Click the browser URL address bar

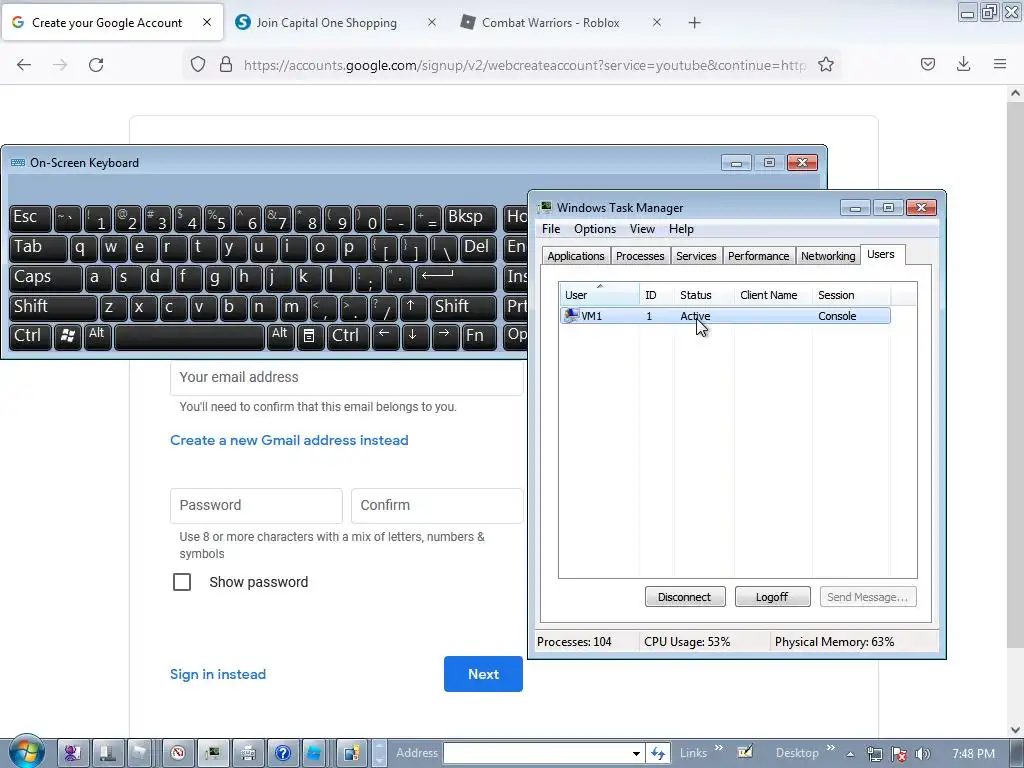point(524,65)
